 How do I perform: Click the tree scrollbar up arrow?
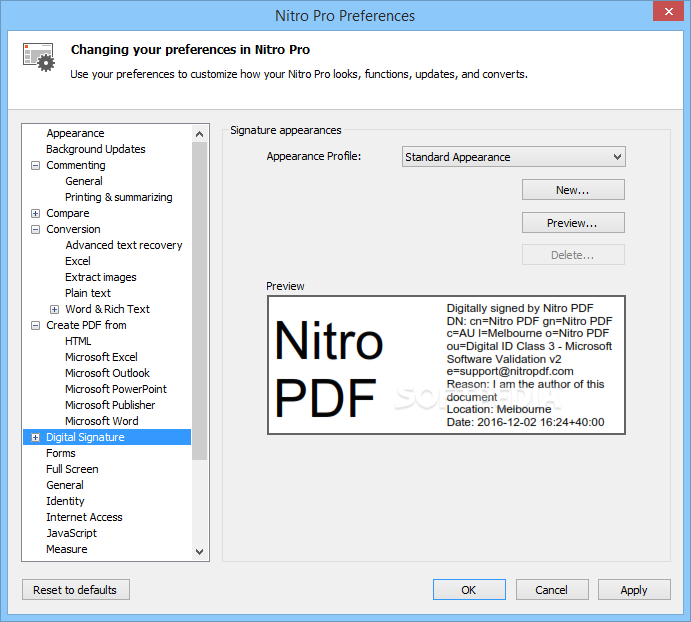tap(200, 134)
